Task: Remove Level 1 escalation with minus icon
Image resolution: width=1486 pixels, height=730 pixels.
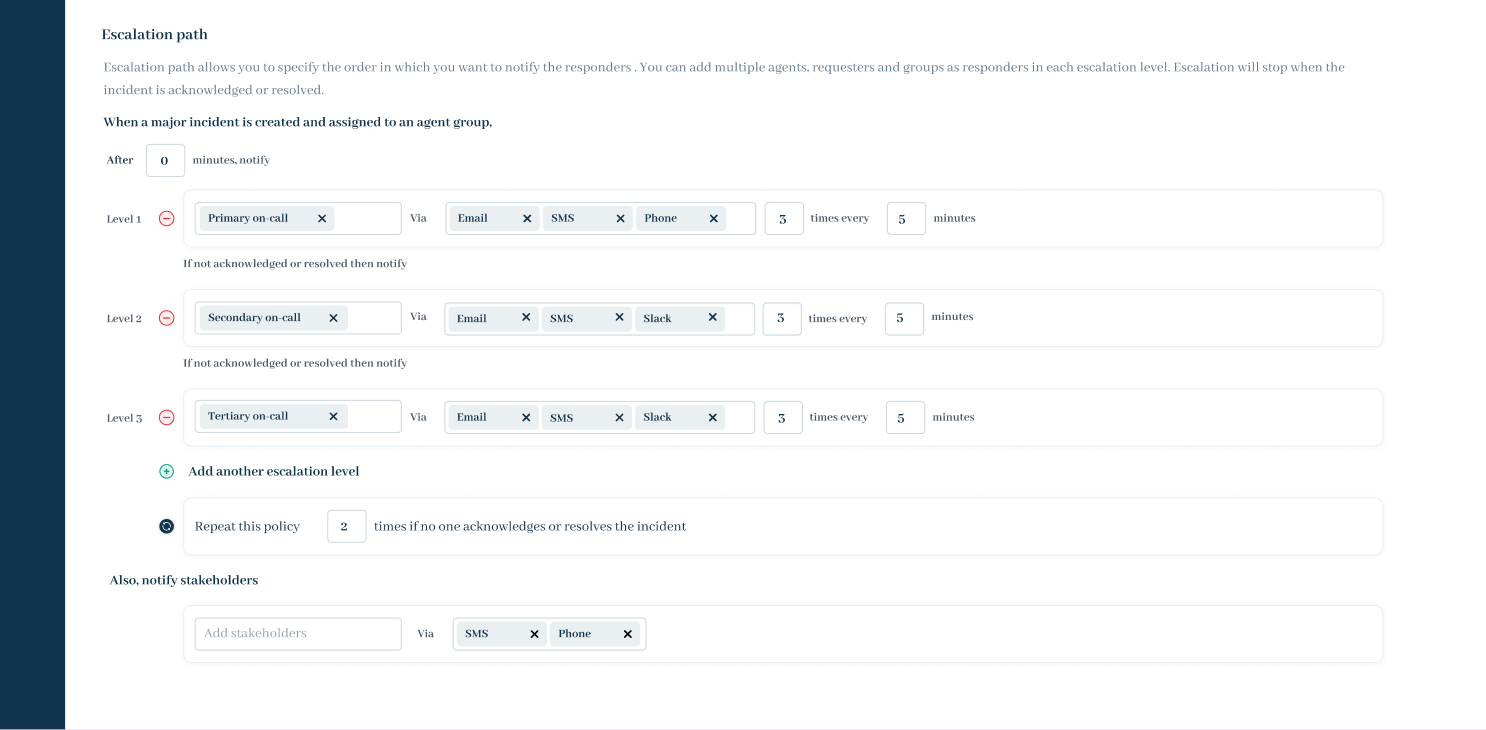Action: [167, 219]
